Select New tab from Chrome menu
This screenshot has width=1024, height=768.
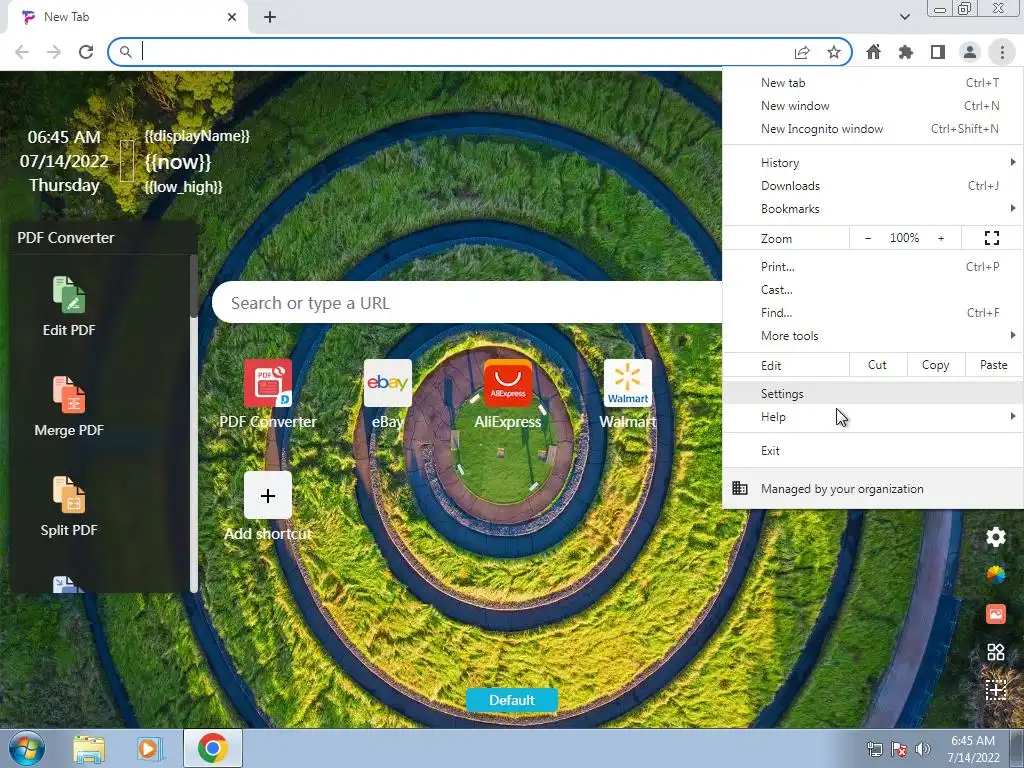click(x=872, y=83)
